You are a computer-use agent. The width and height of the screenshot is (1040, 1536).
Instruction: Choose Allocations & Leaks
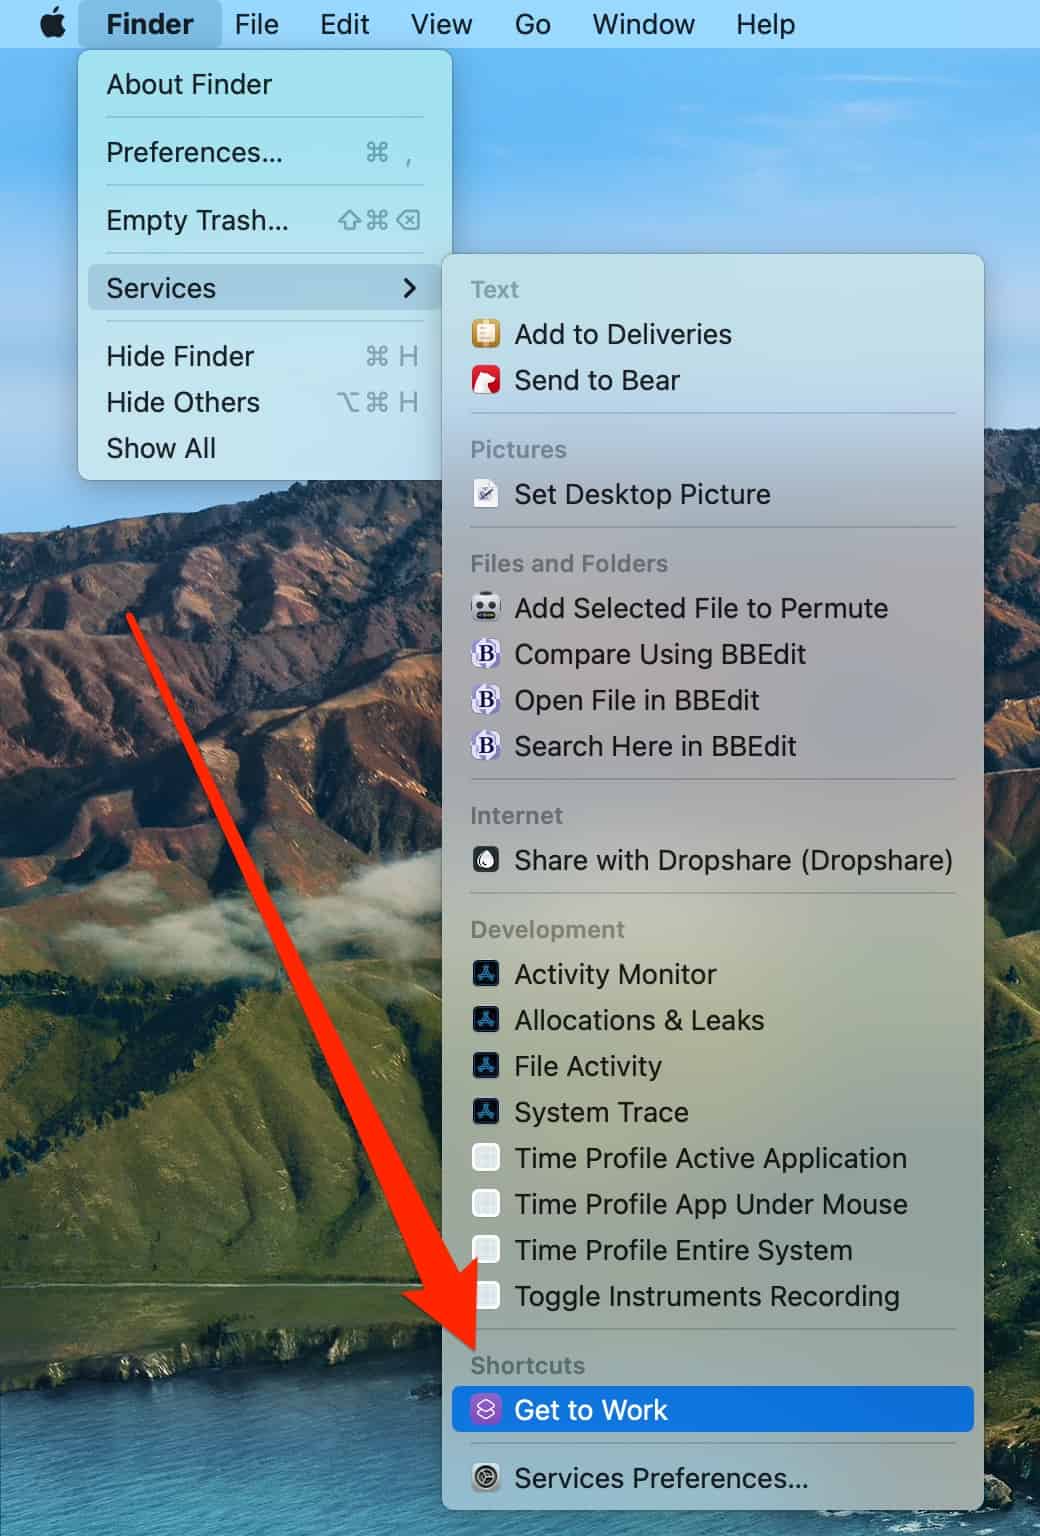712,1020
